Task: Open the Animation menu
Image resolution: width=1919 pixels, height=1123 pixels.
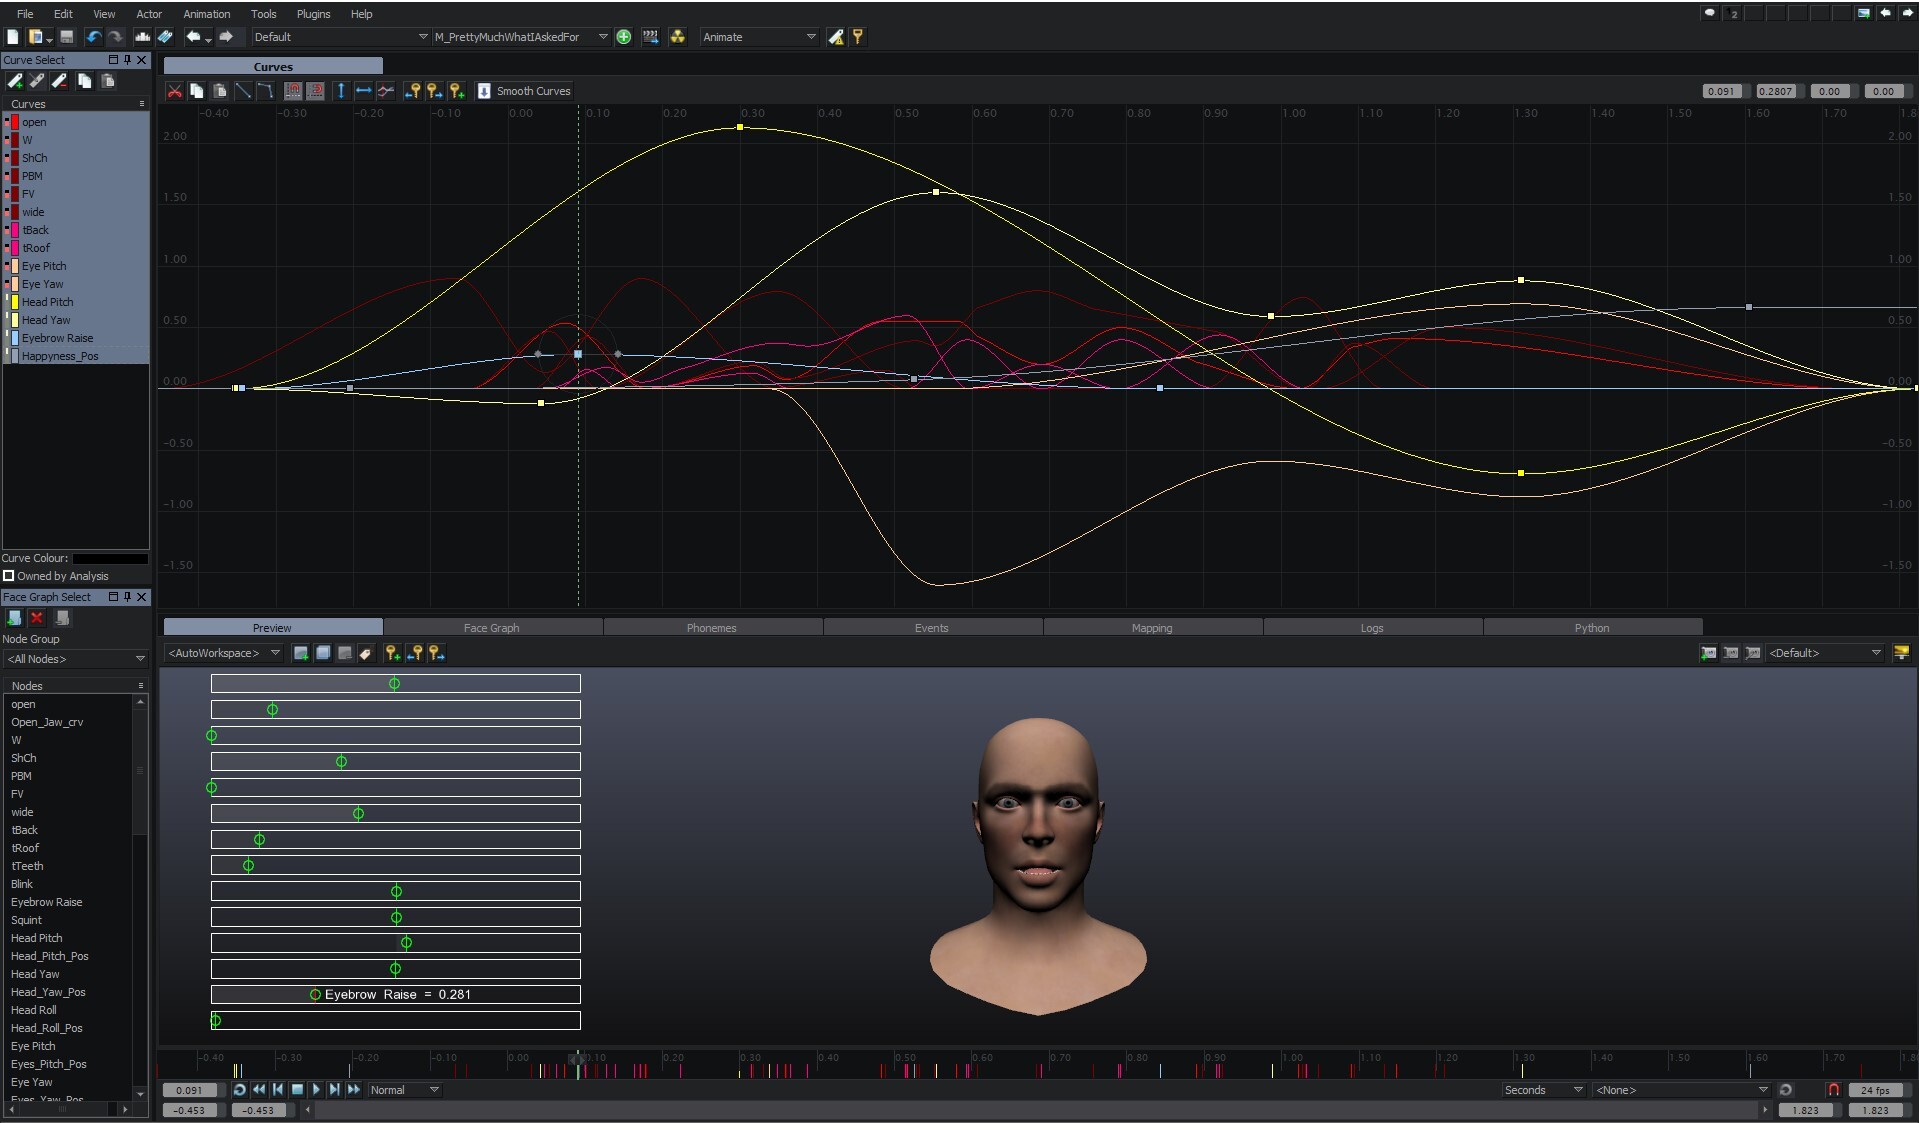Action: coord(206,14)
